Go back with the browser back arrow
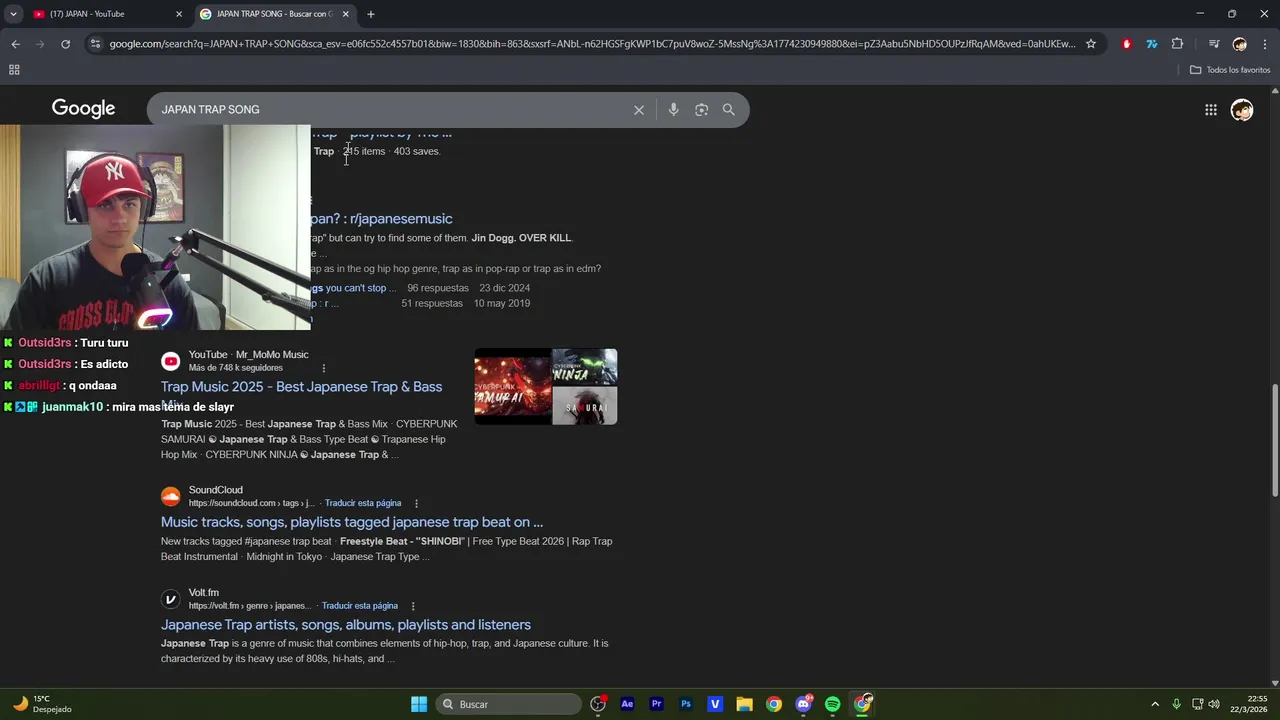Image resolution: width=1280 pixels, height=720 pixels. click(15, 44)
